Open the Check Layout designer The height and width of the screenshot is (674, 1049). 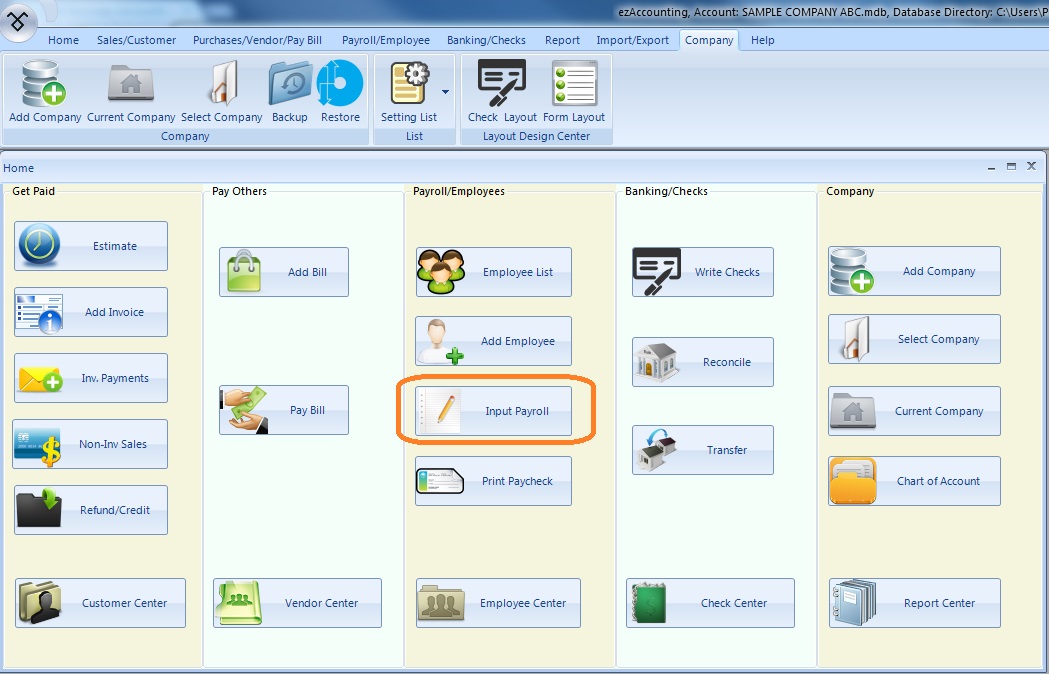pos(502,92)
